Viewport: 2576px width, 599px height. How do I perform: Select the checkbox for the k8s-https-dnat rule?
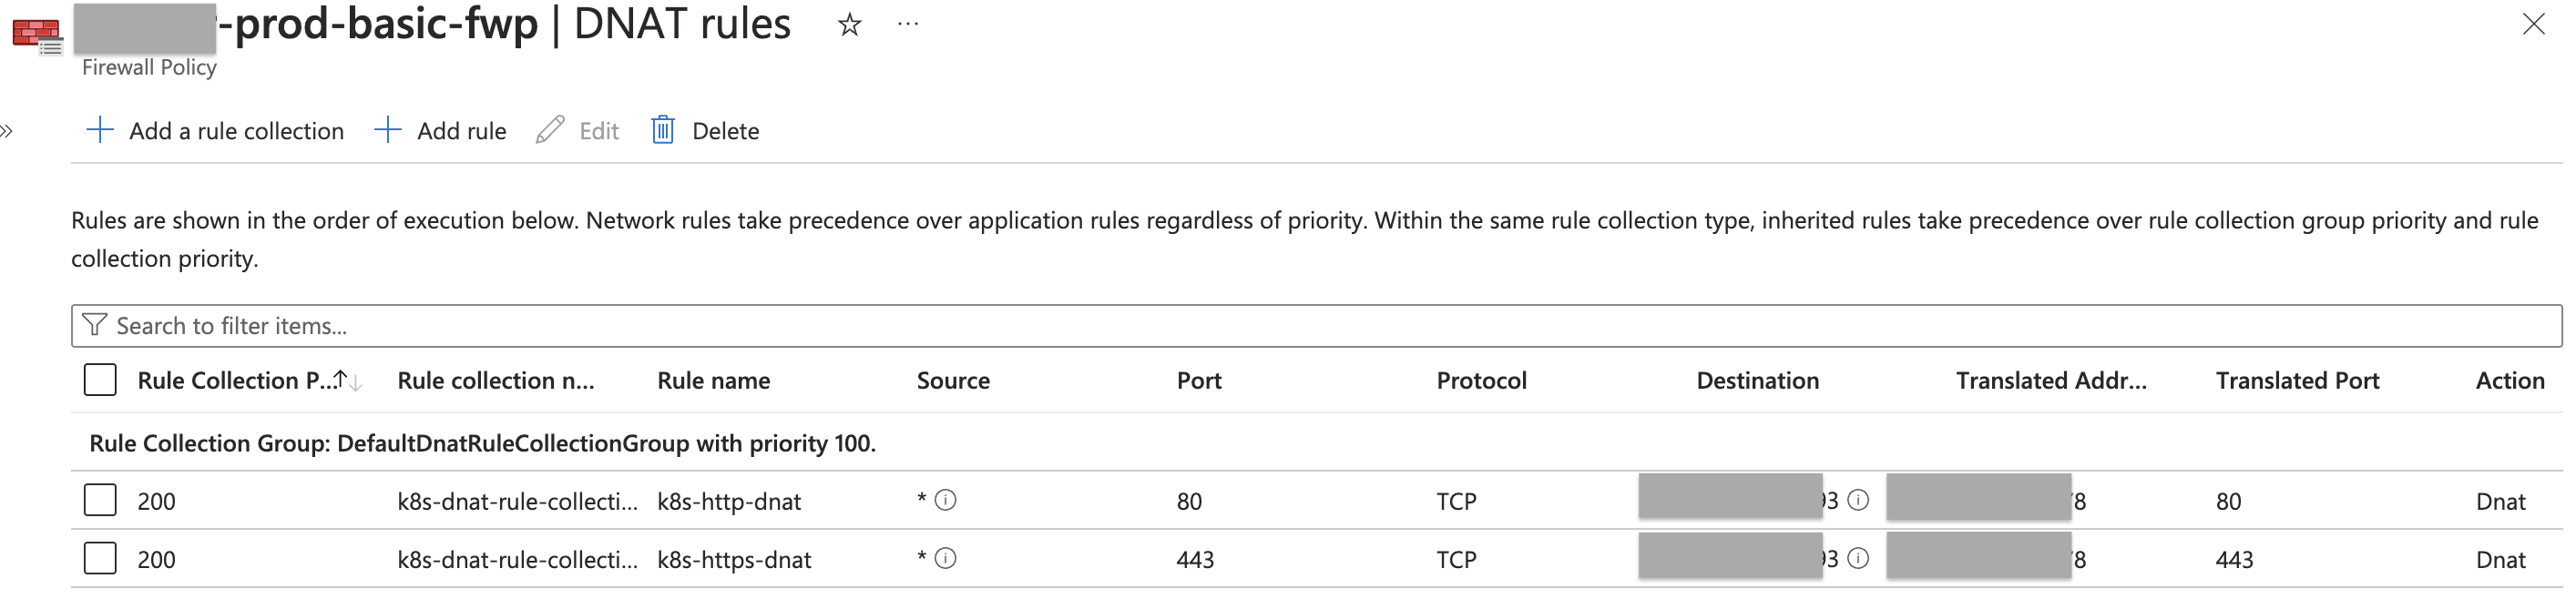(99, 559)
